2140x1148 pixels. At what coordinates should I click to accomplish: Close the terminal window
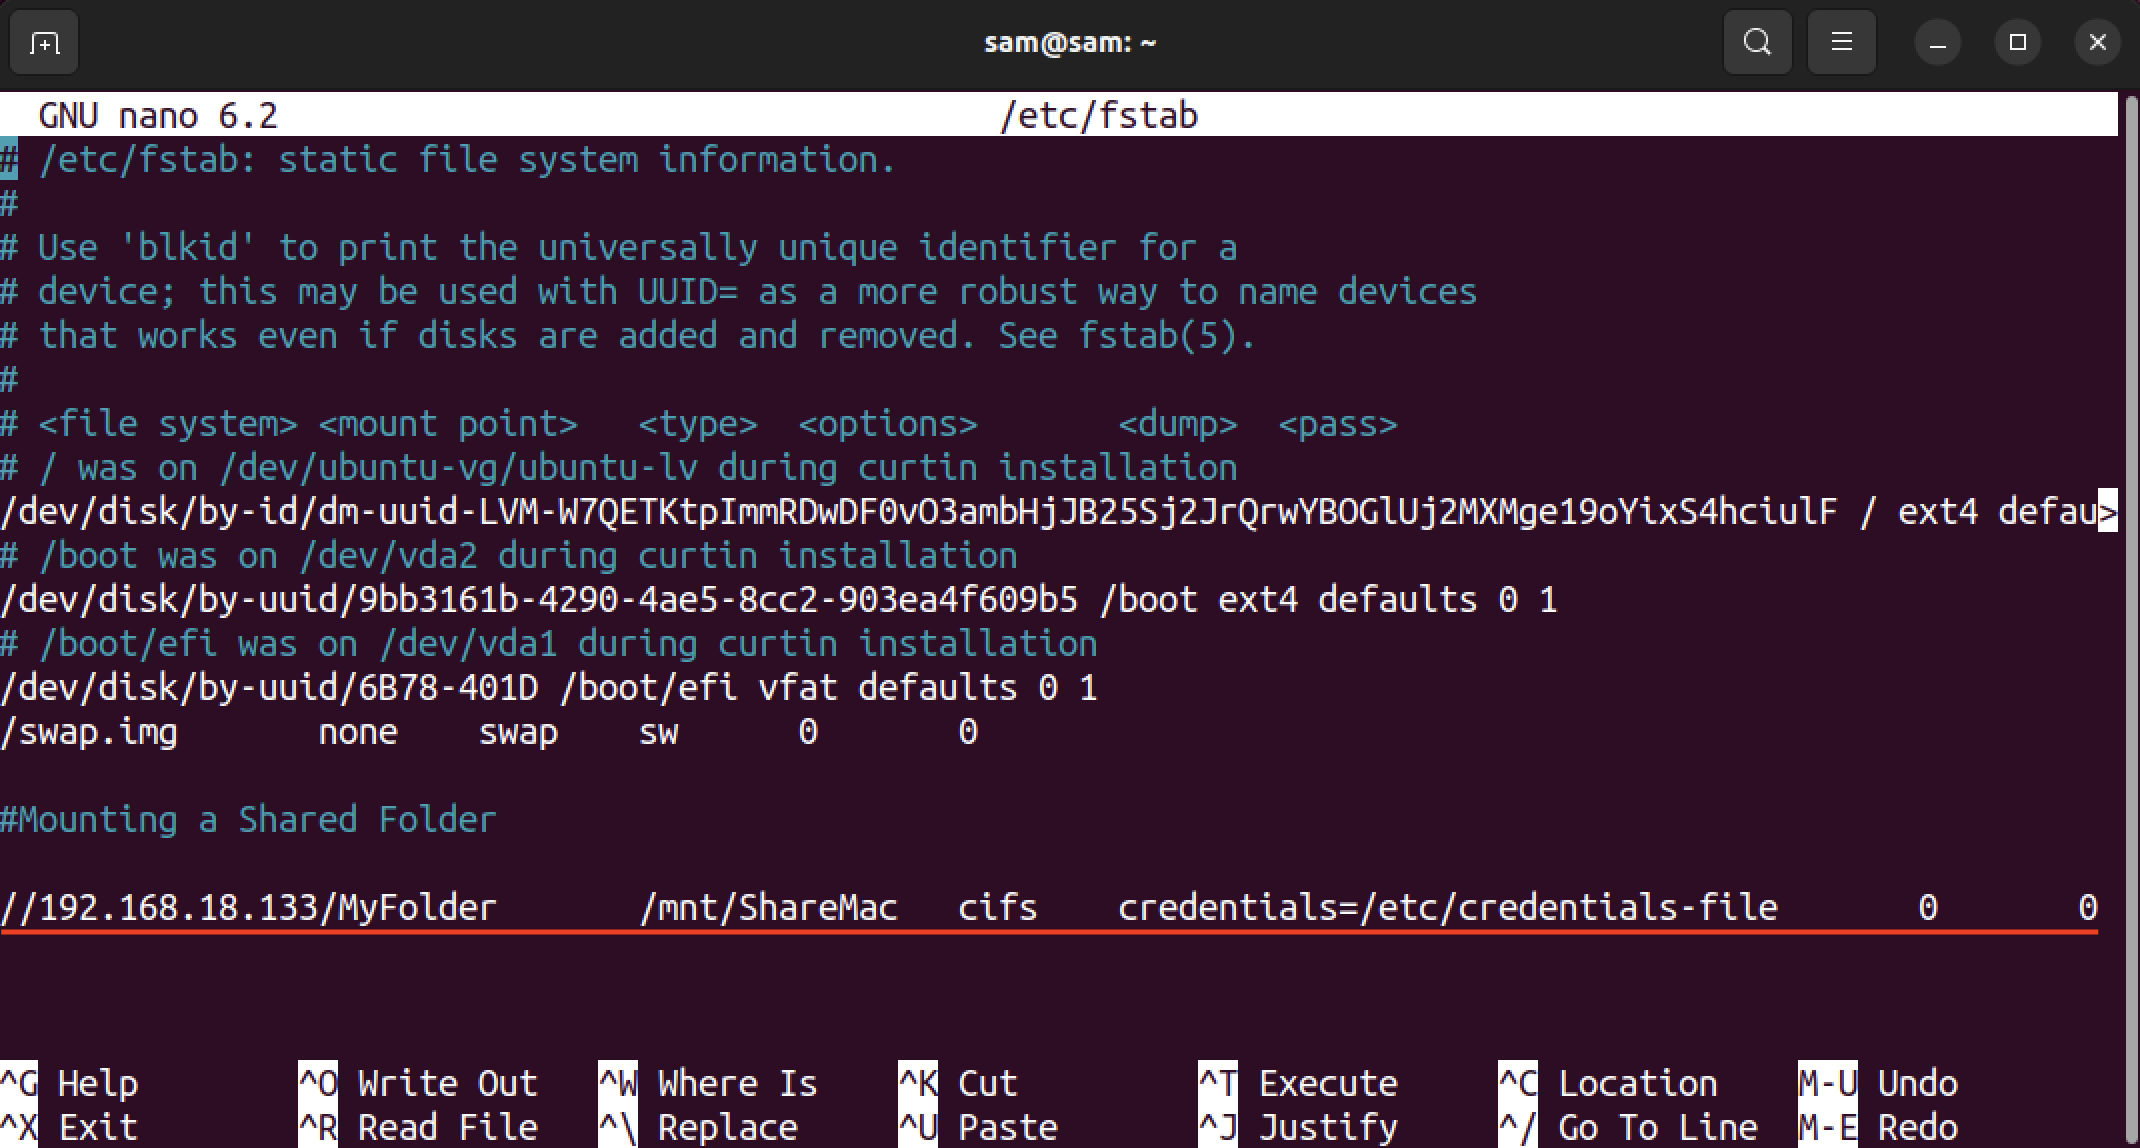(x=2097, y=43)
